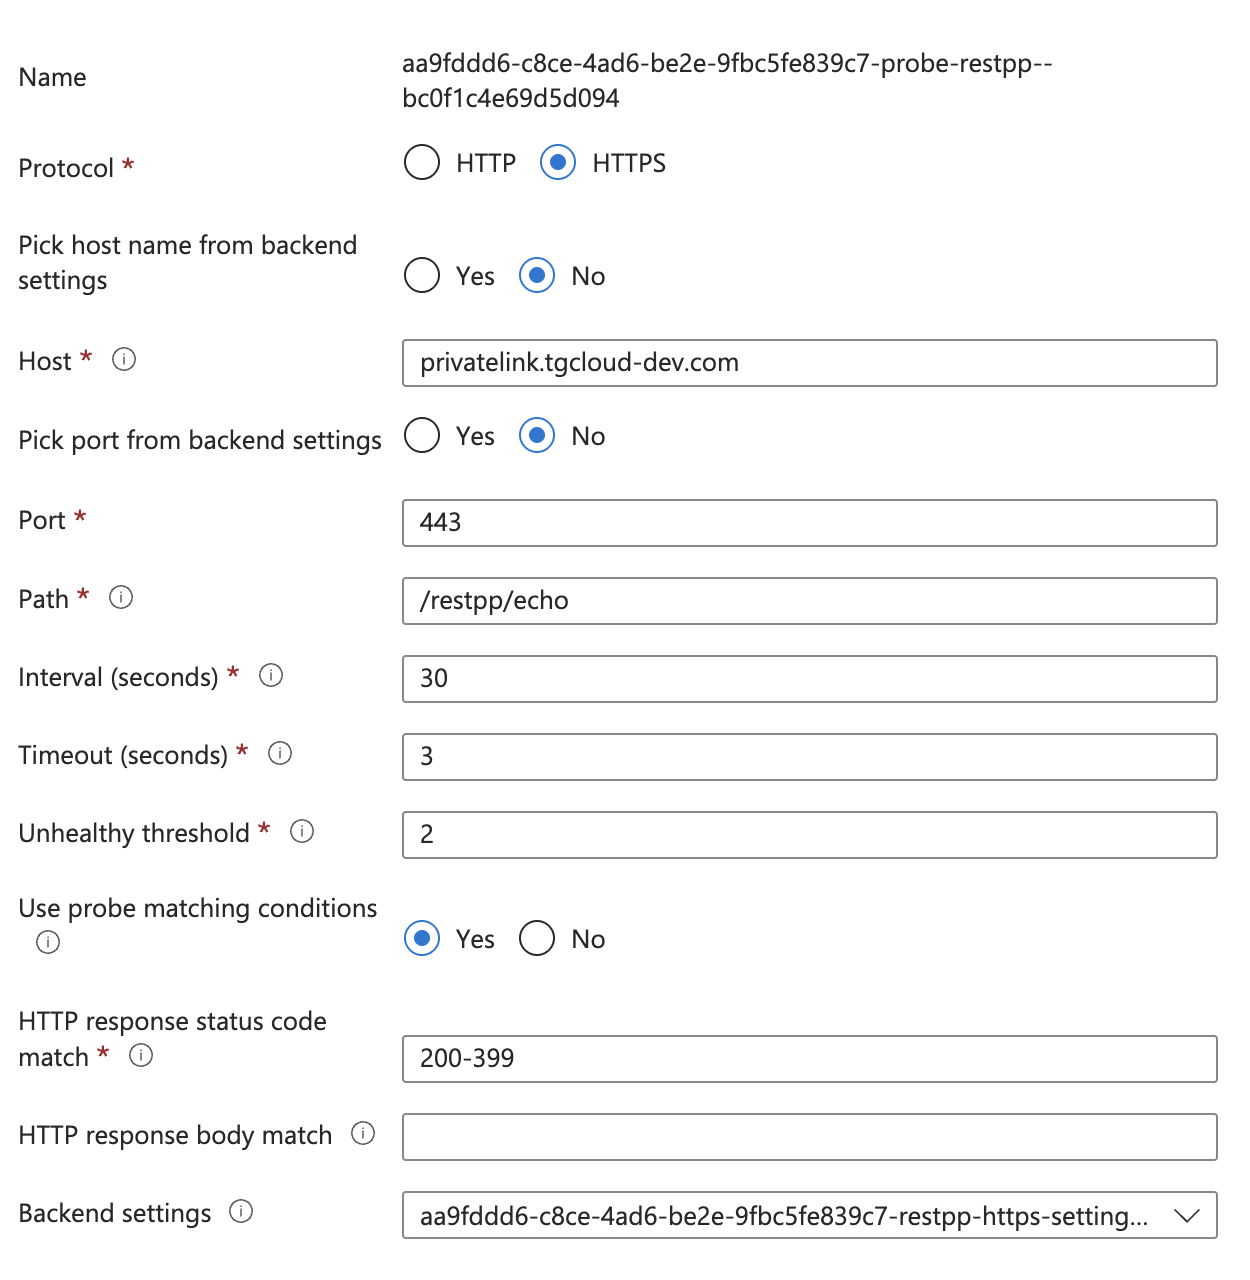
Task: Choose Yes for pick host name from backend
Action: (422, 275)
